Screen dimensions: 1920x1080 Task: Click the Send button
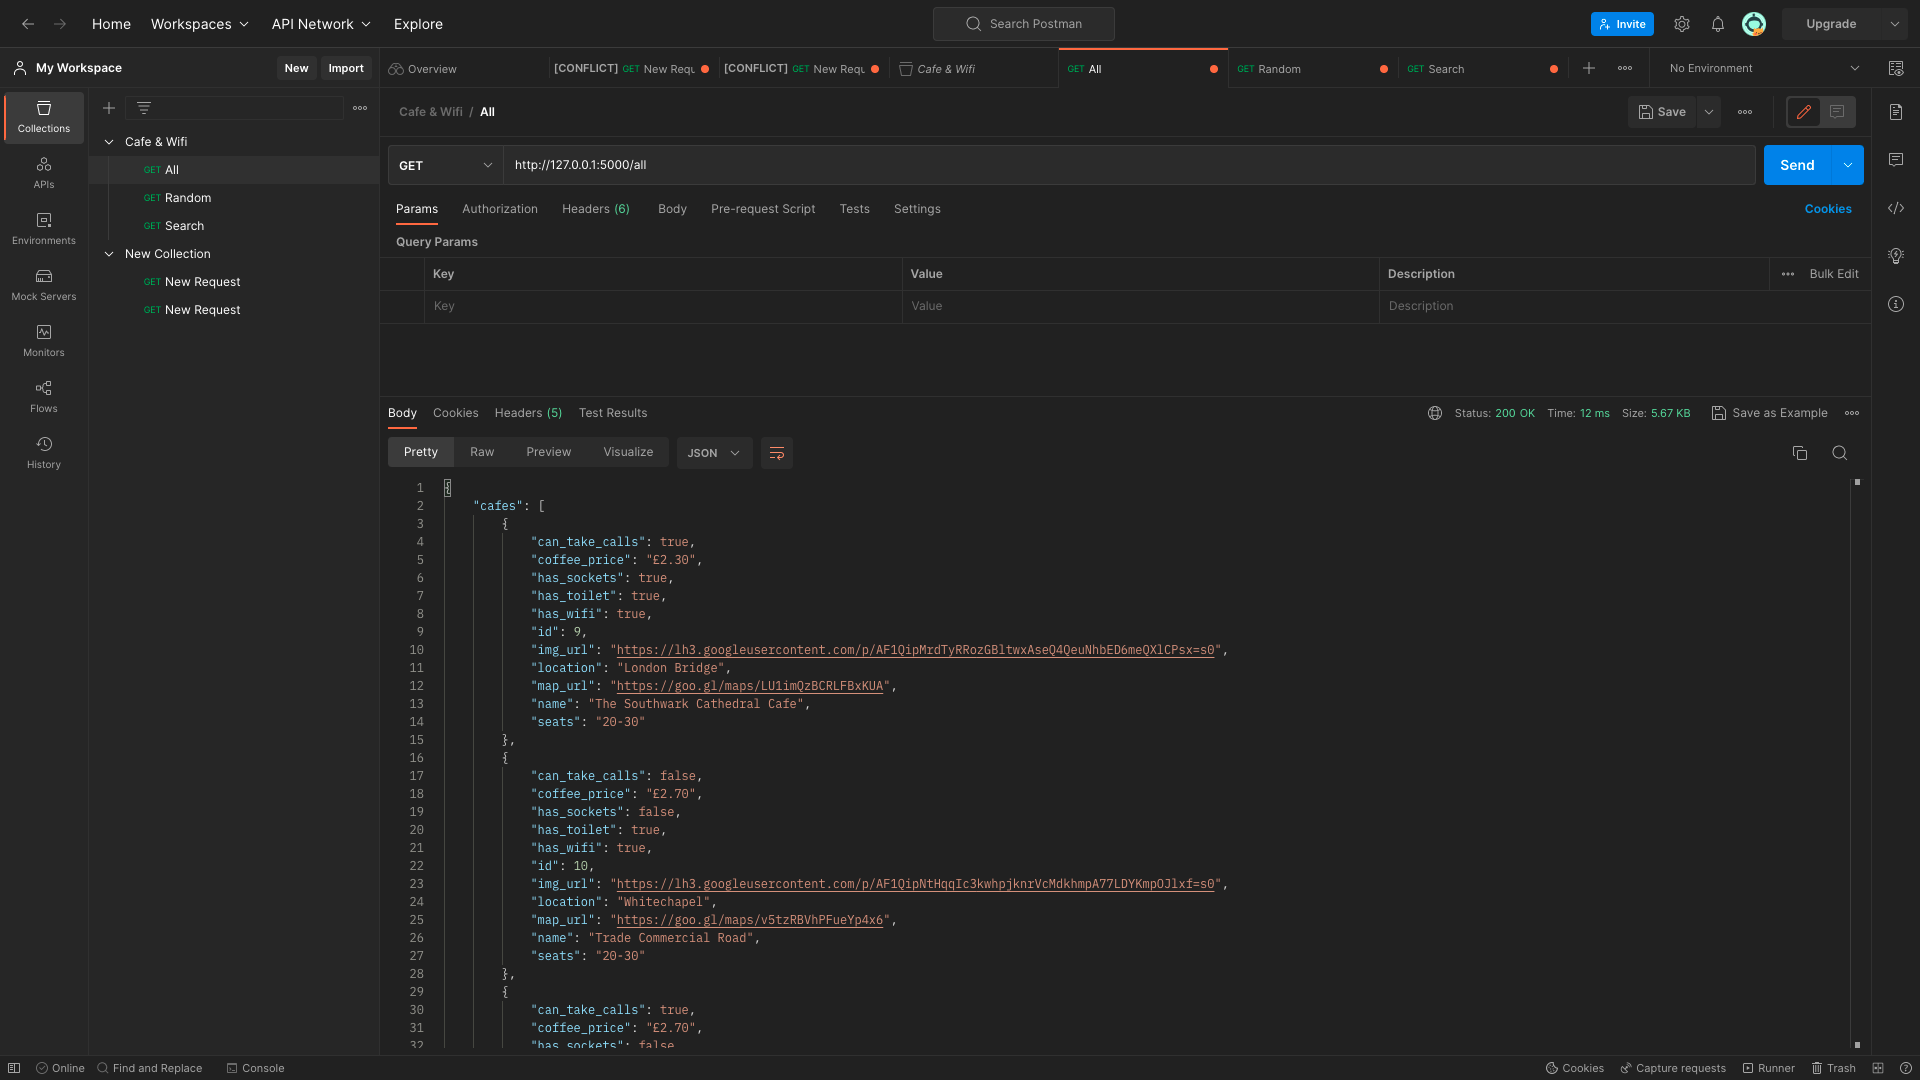1796,165
